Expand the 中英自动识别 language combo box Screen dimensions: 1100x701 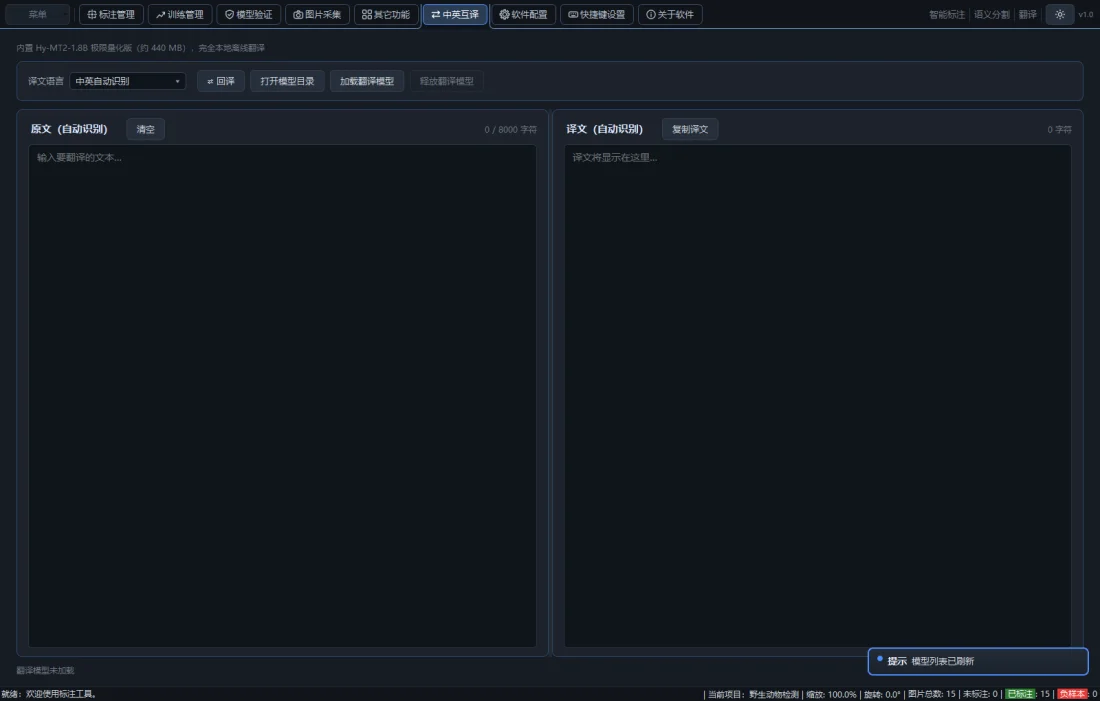128,81
